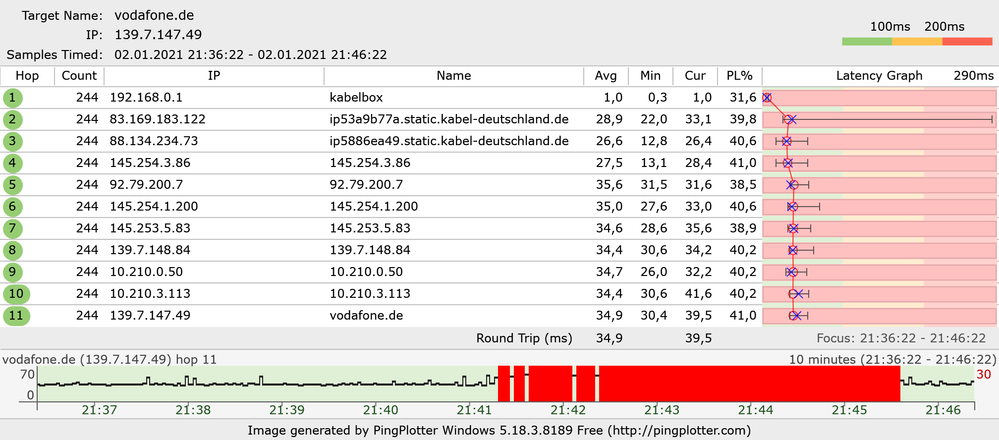Click name ip5886ea49.static.kabel-deutschland.de
The width and height of the screenshot is (999, 440).
coord(449,141)
